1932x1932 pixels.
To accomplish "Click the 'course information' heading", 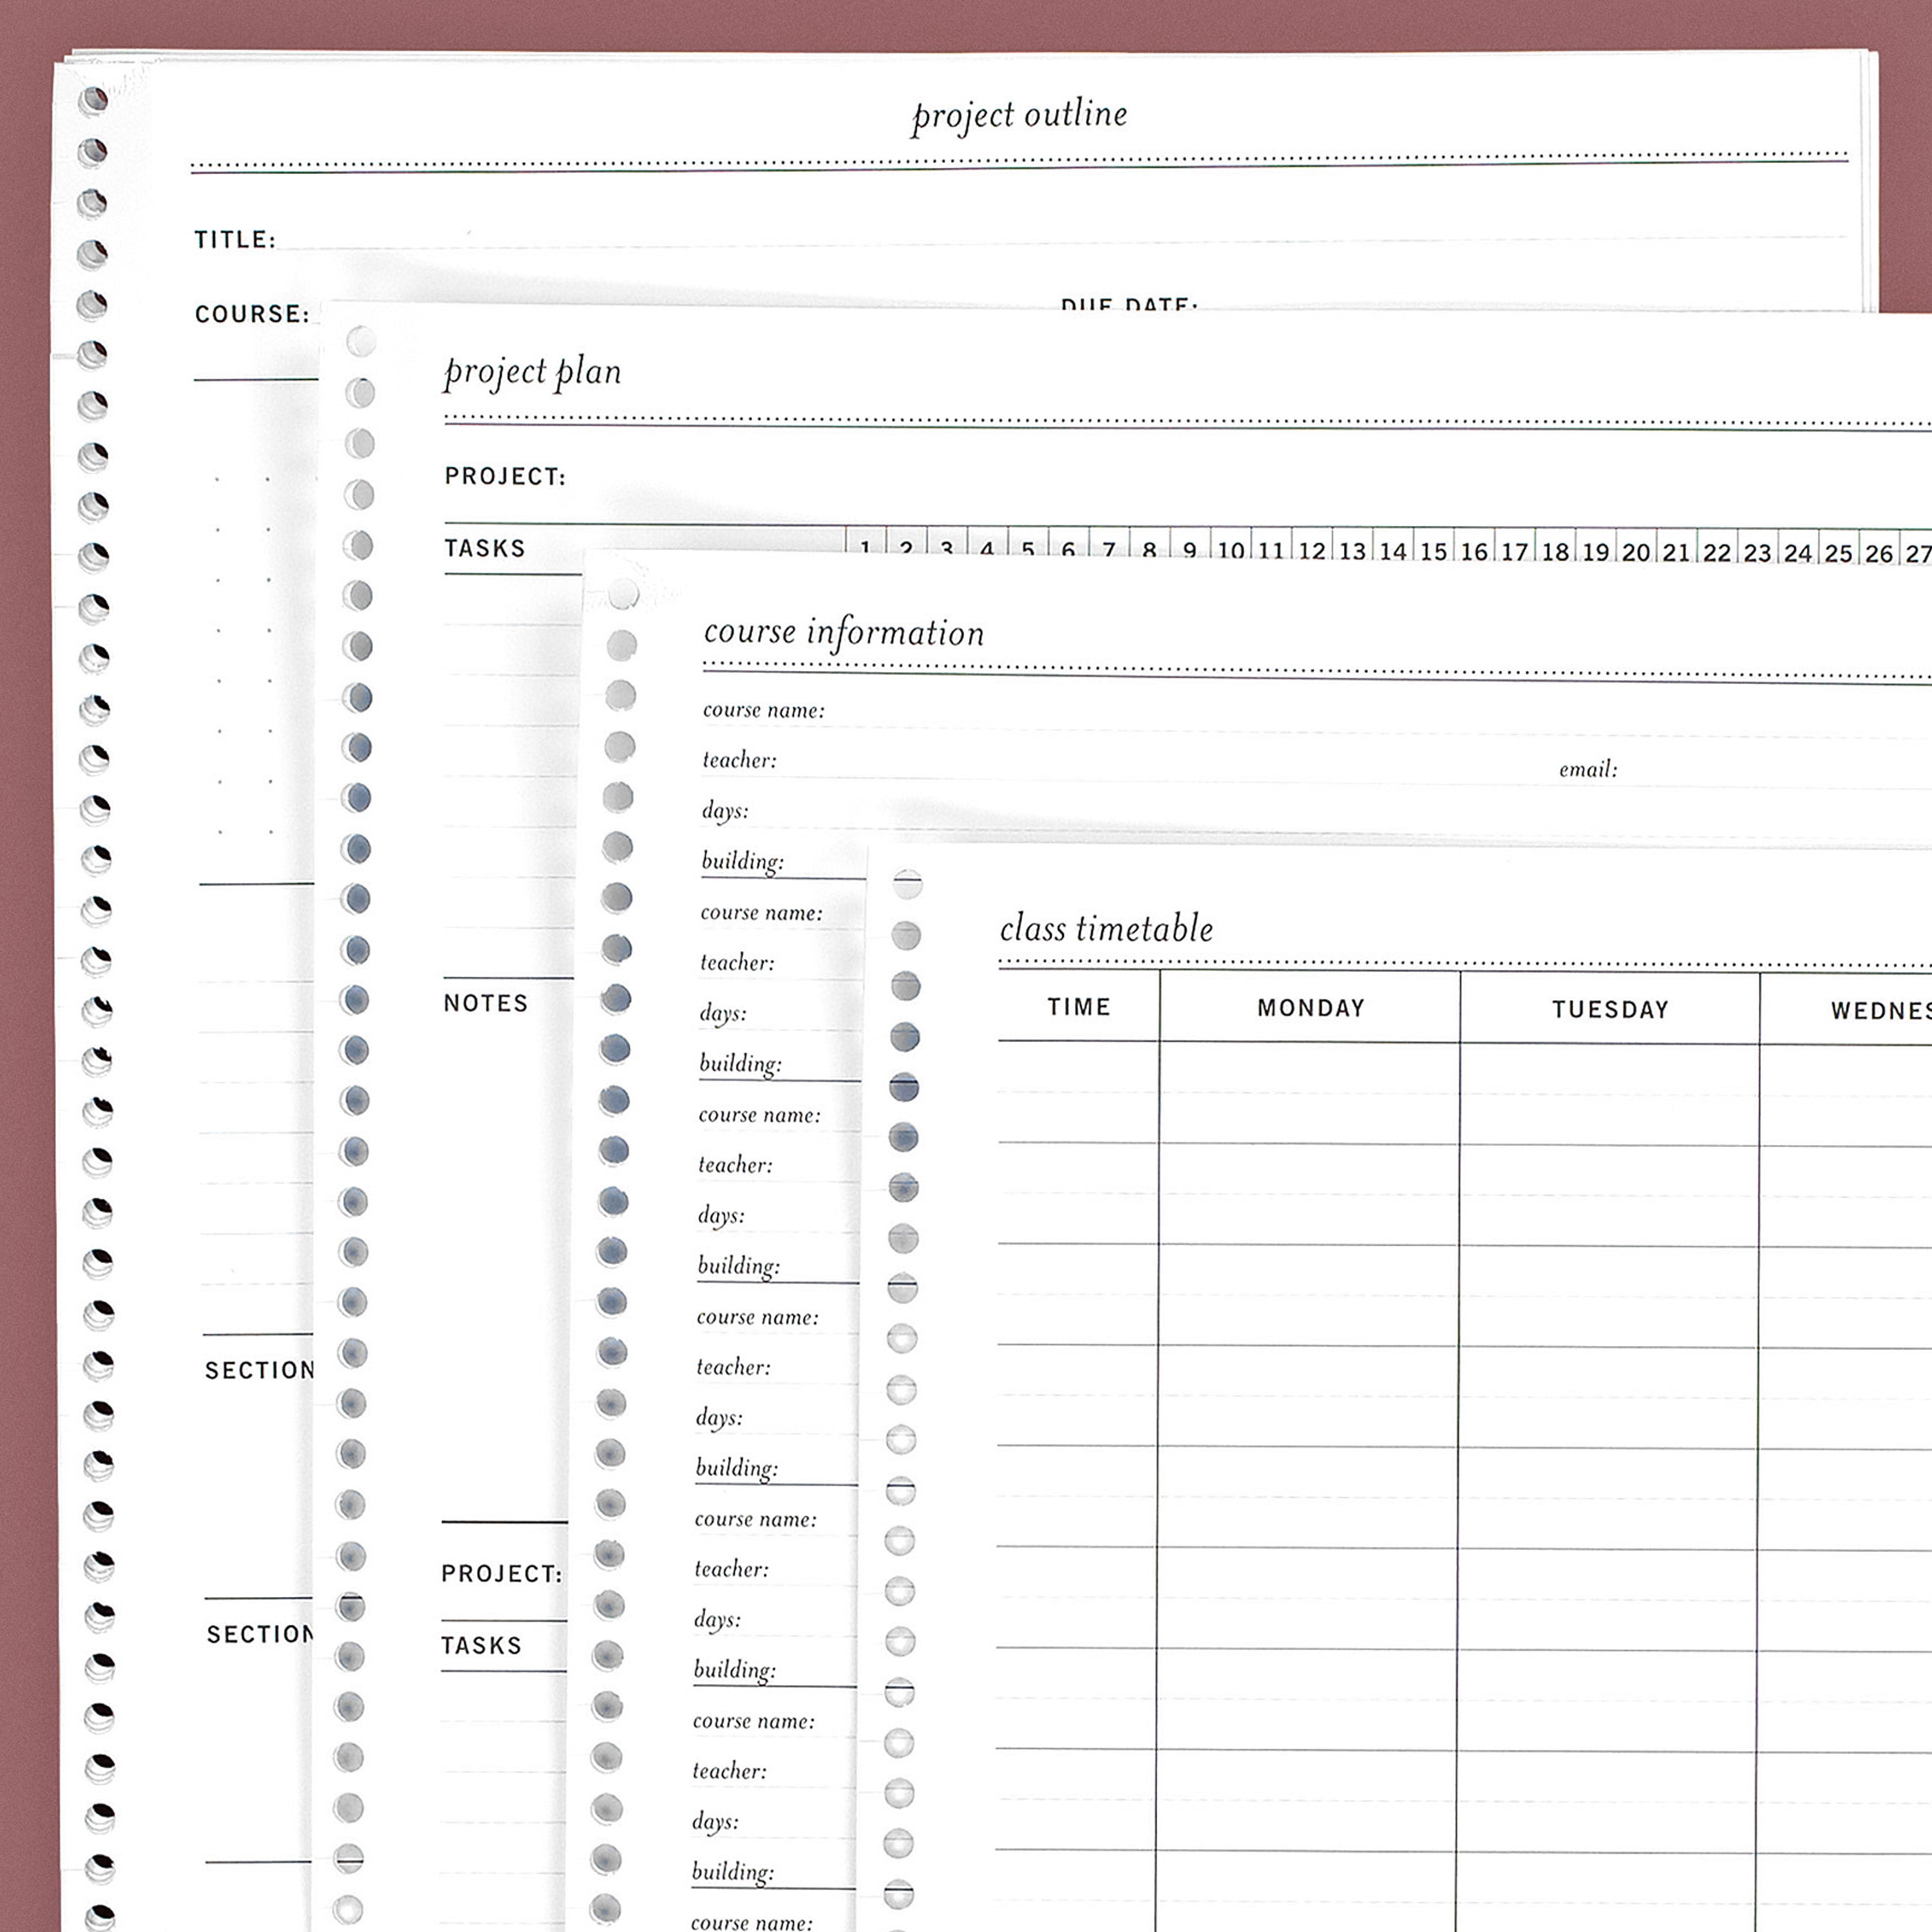I will 844,632.
